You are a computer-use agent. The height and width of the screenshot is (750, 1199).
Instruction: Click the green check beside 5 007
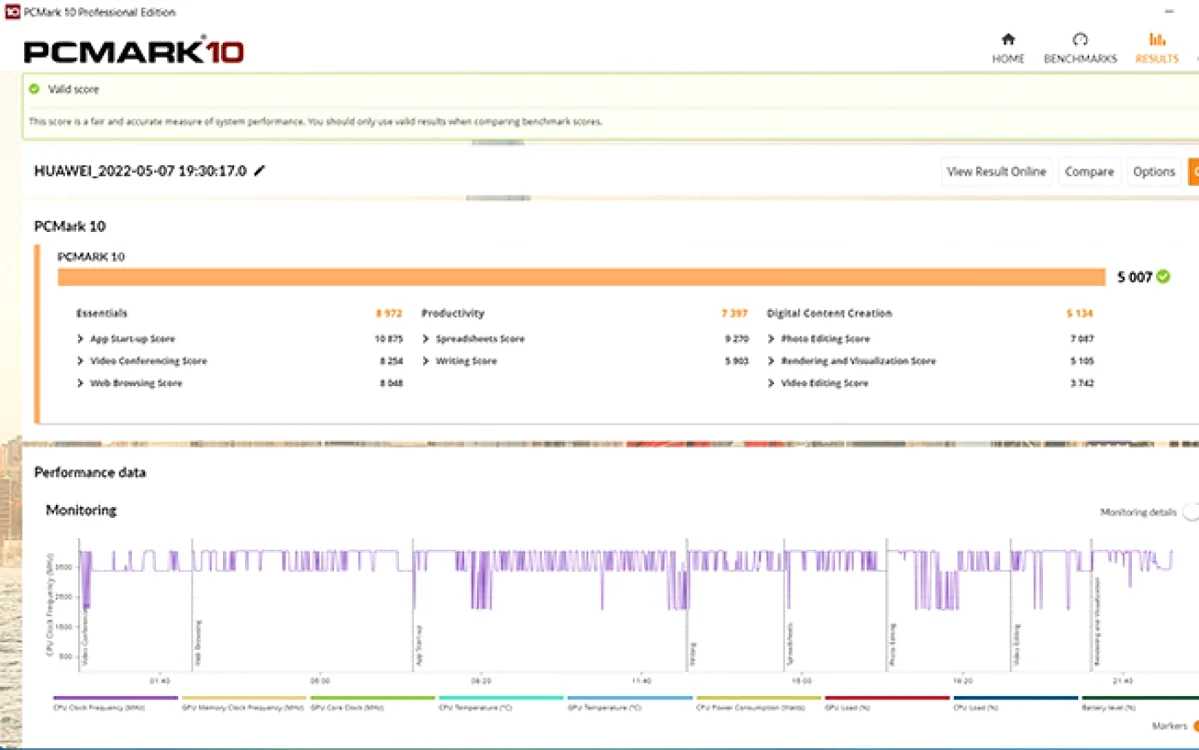pos(1163,277)
